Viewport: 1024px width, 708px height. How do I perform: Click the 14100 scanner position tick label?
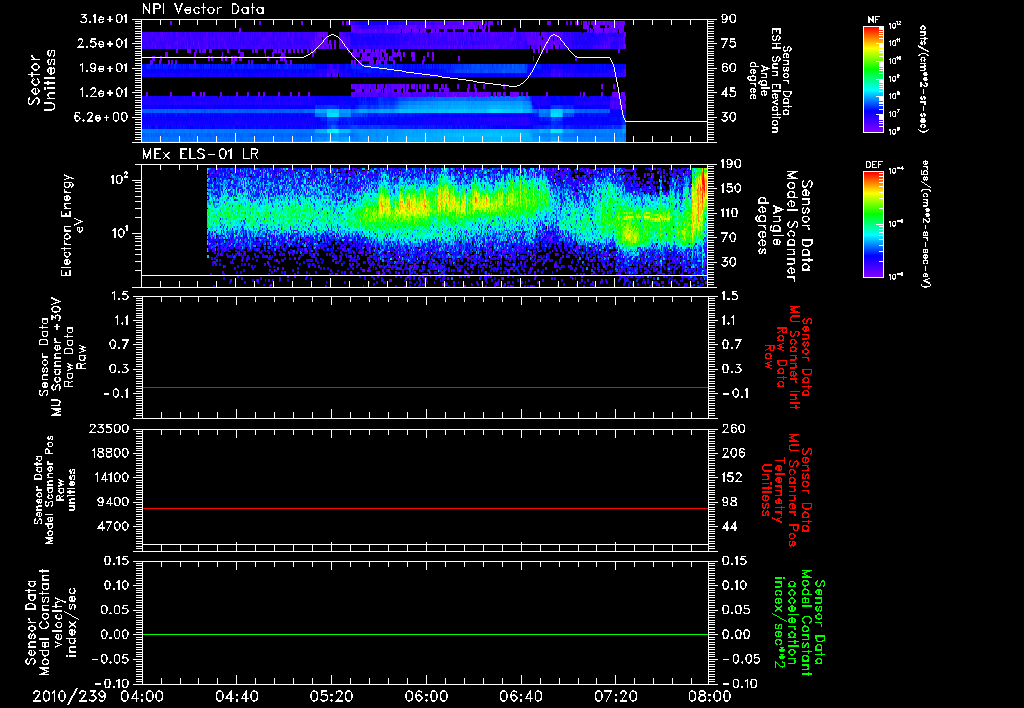109,477
